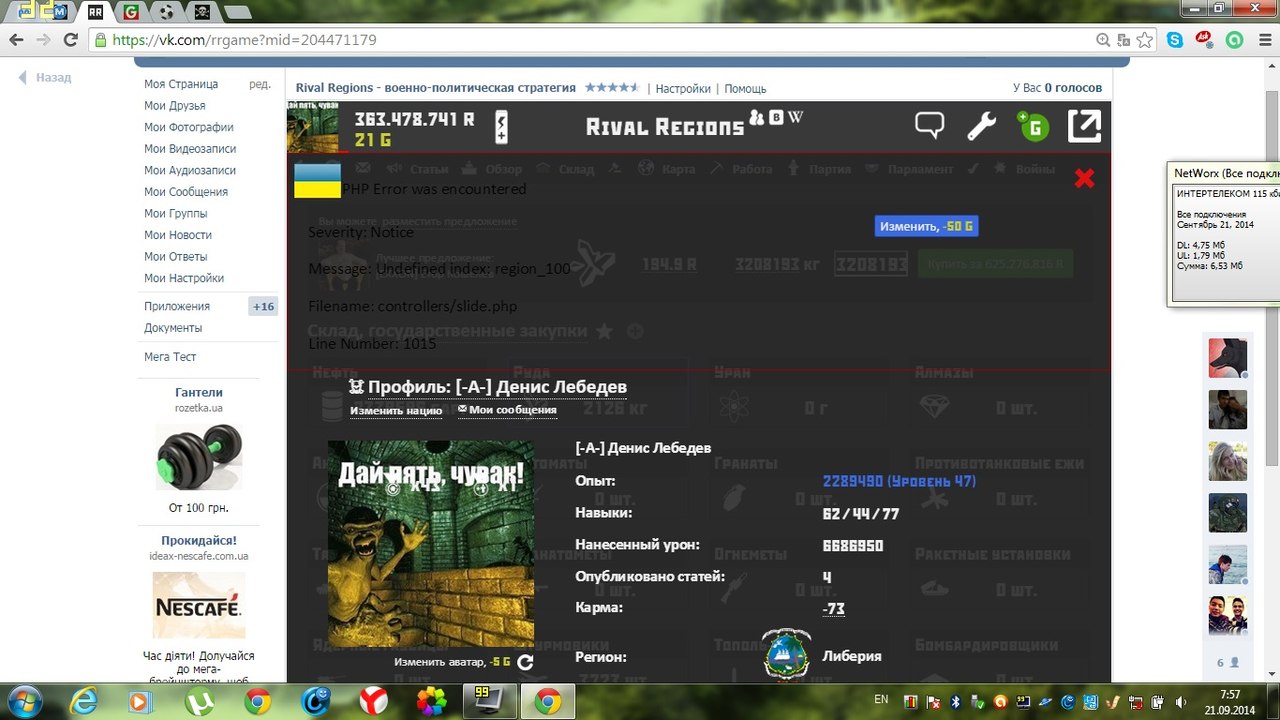Open uTorrent from taskbar

pyautogui.click(x=200, y=702)
